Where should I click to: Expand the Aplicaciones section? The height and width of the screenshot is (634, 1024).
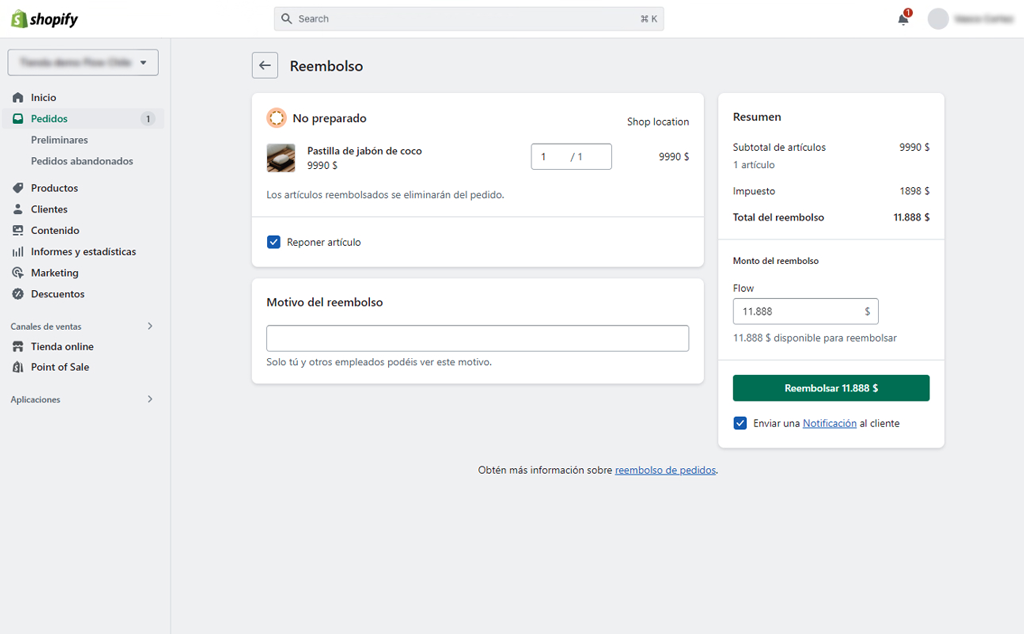point(150,400)
